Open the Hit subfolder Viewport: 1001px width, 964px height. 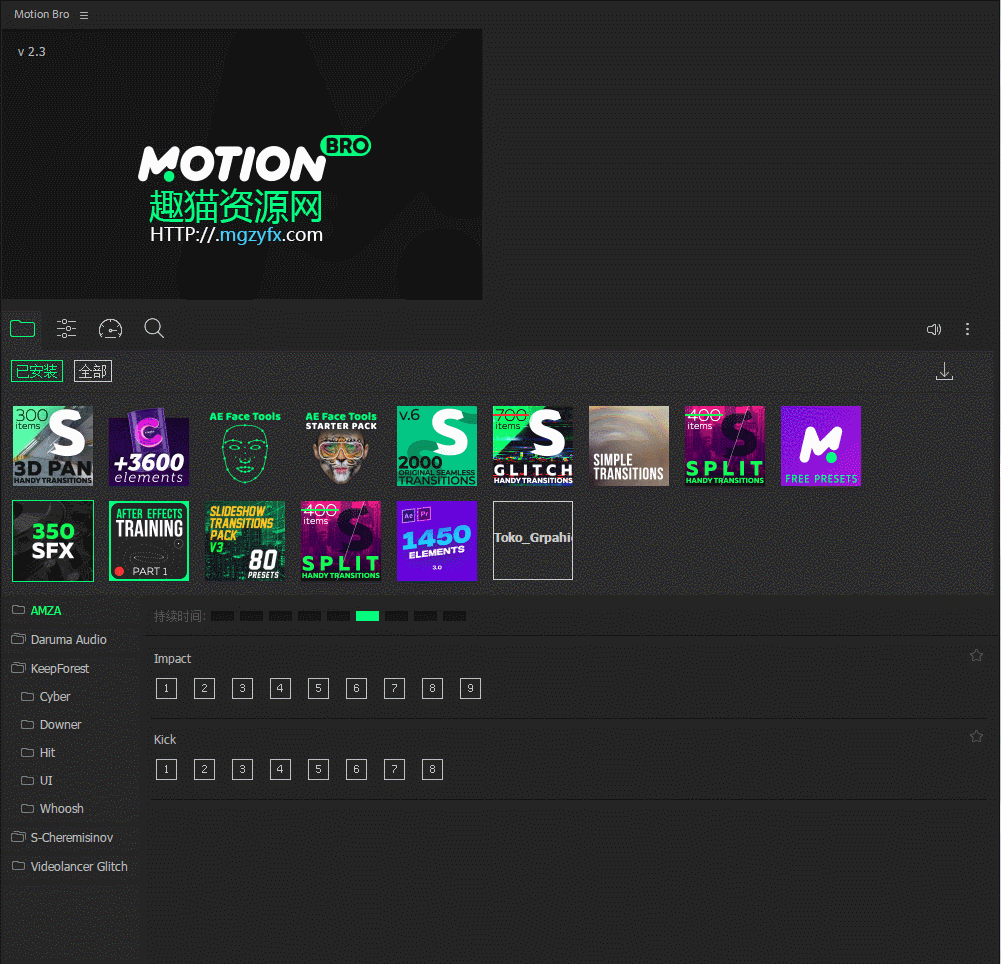pyautogui.click(x=38, y=753)
